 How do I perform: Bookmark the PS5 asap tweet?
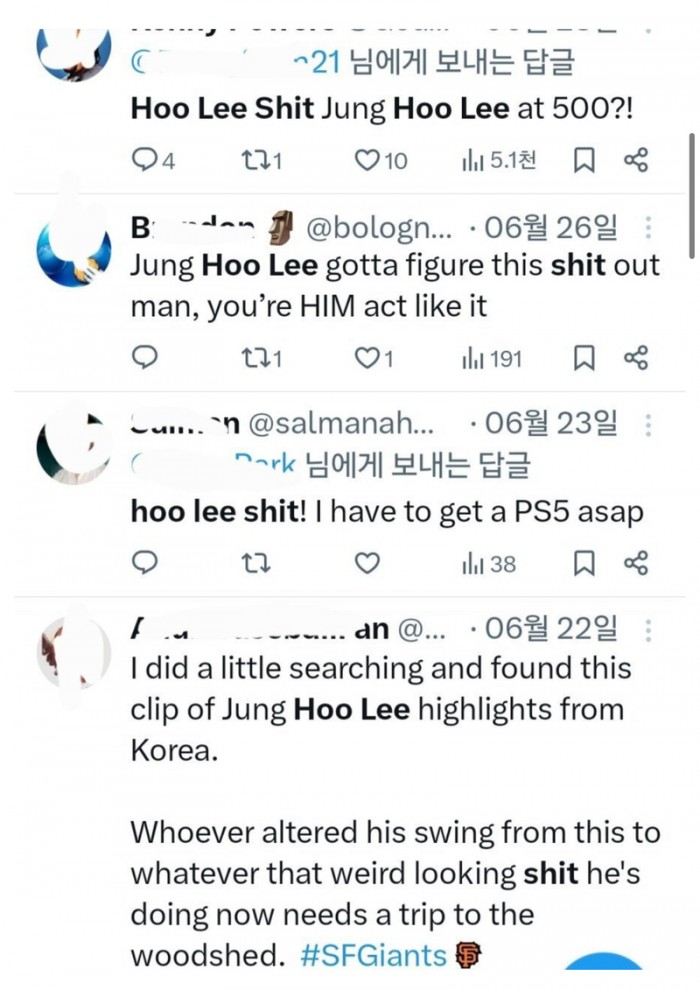coord(585,563)
